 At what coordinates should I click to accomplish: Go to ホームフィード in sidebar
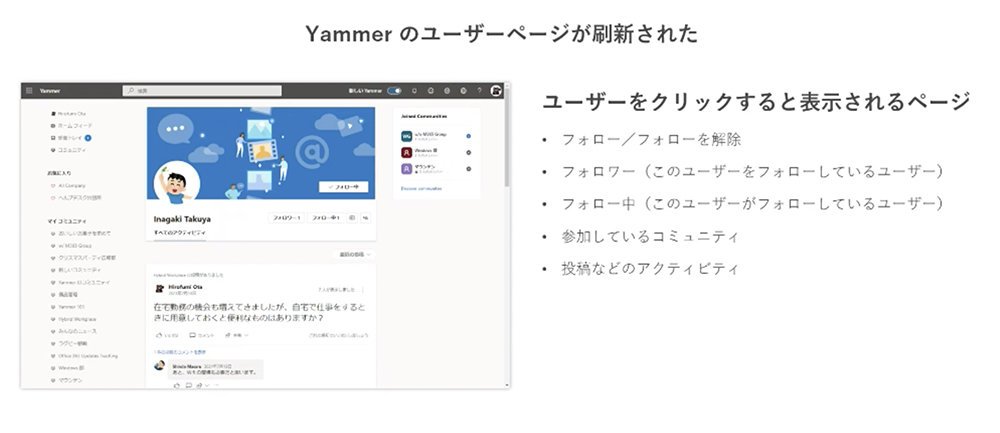click(x=70, y=126)
